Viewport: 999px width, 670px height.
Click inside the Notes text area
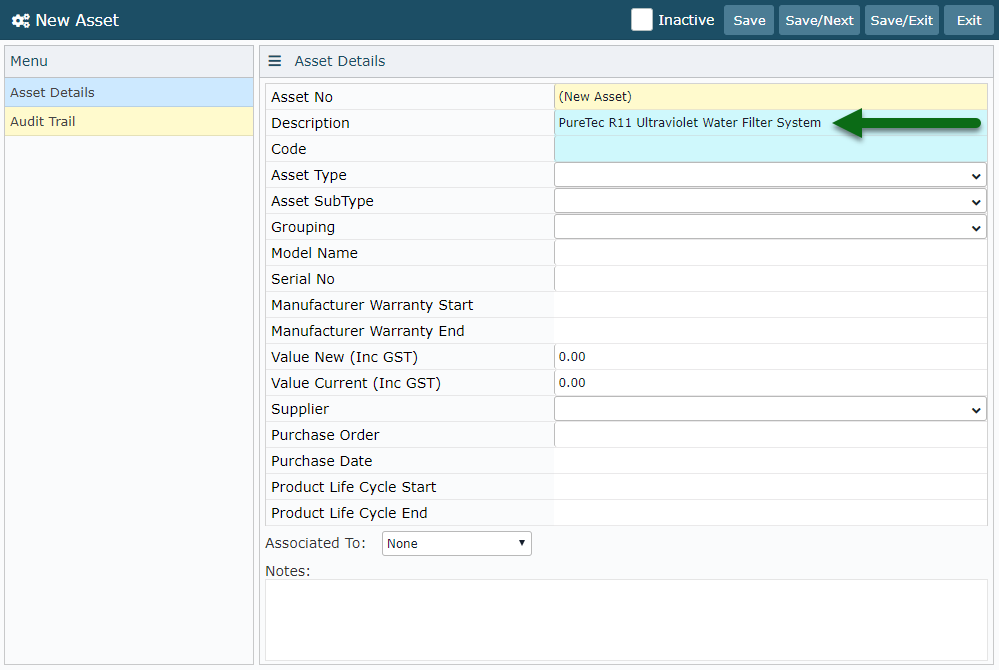coord(626,620)
